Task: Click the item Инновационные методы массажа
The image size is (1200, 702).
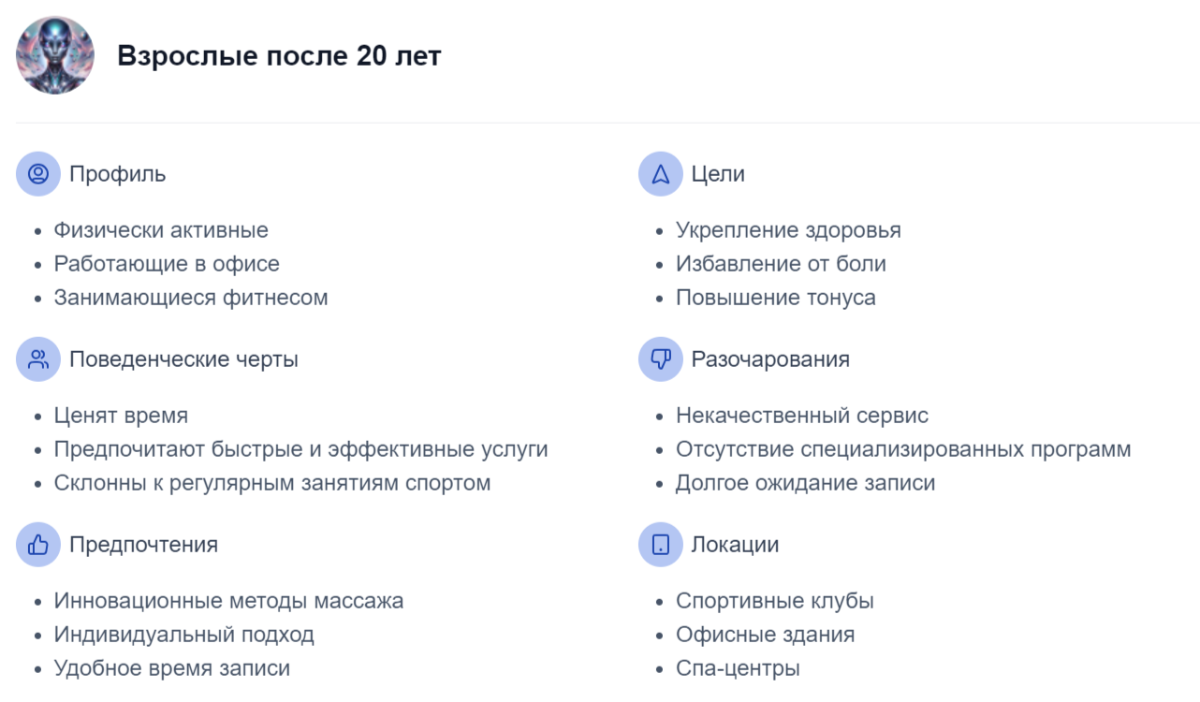Action: click(x=229, y=601)
